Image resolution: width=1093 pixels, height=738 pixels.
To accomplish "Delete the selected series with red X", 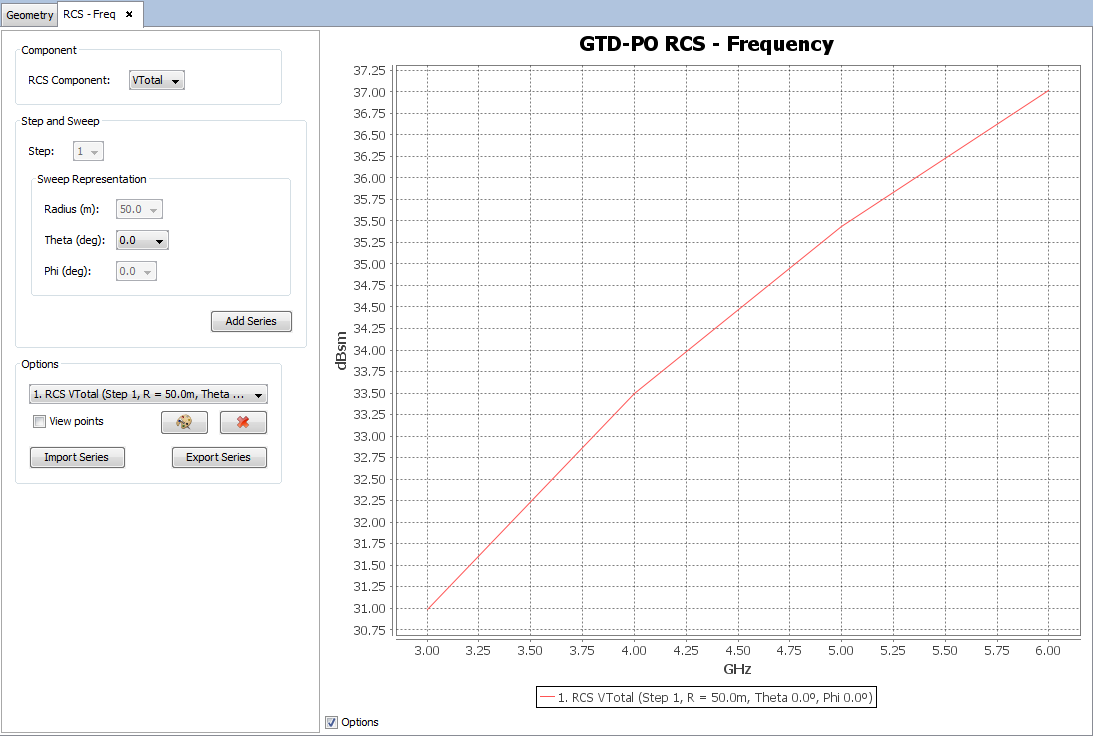I will pos(243,422).
